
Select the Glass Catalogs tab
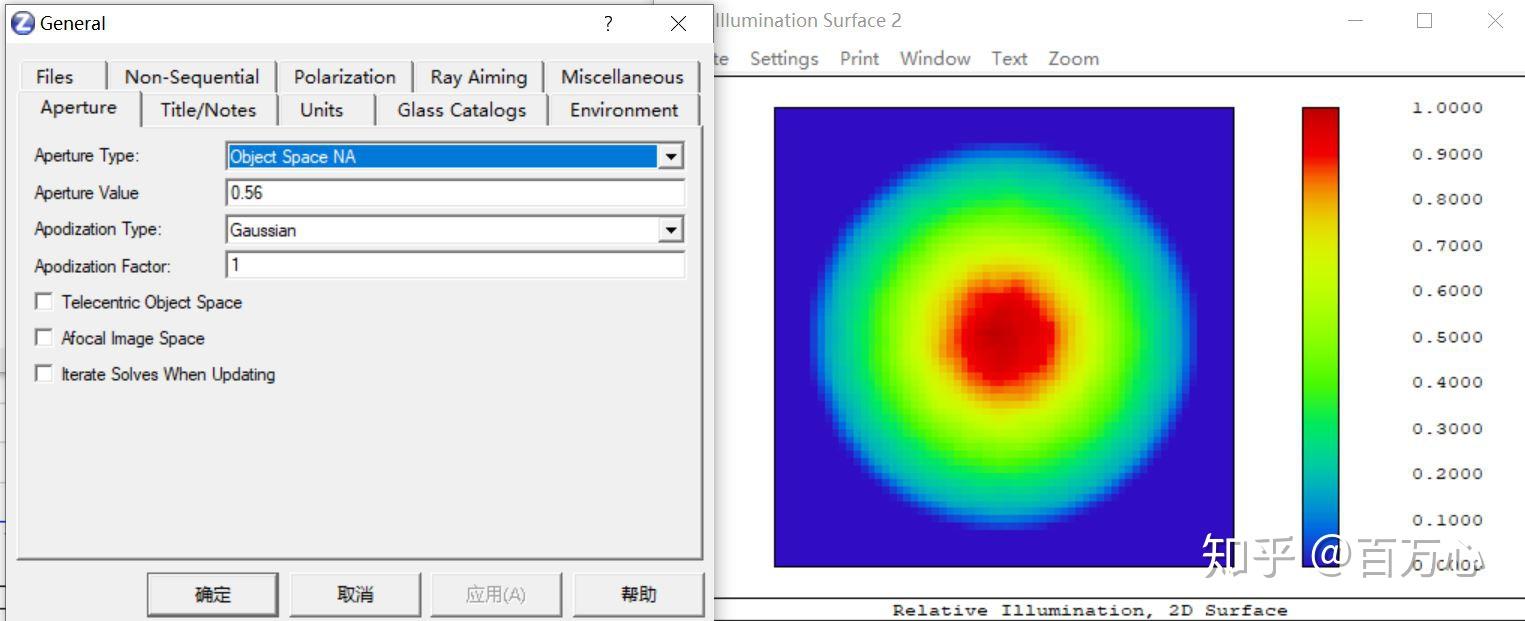click(x=461, y=110)
